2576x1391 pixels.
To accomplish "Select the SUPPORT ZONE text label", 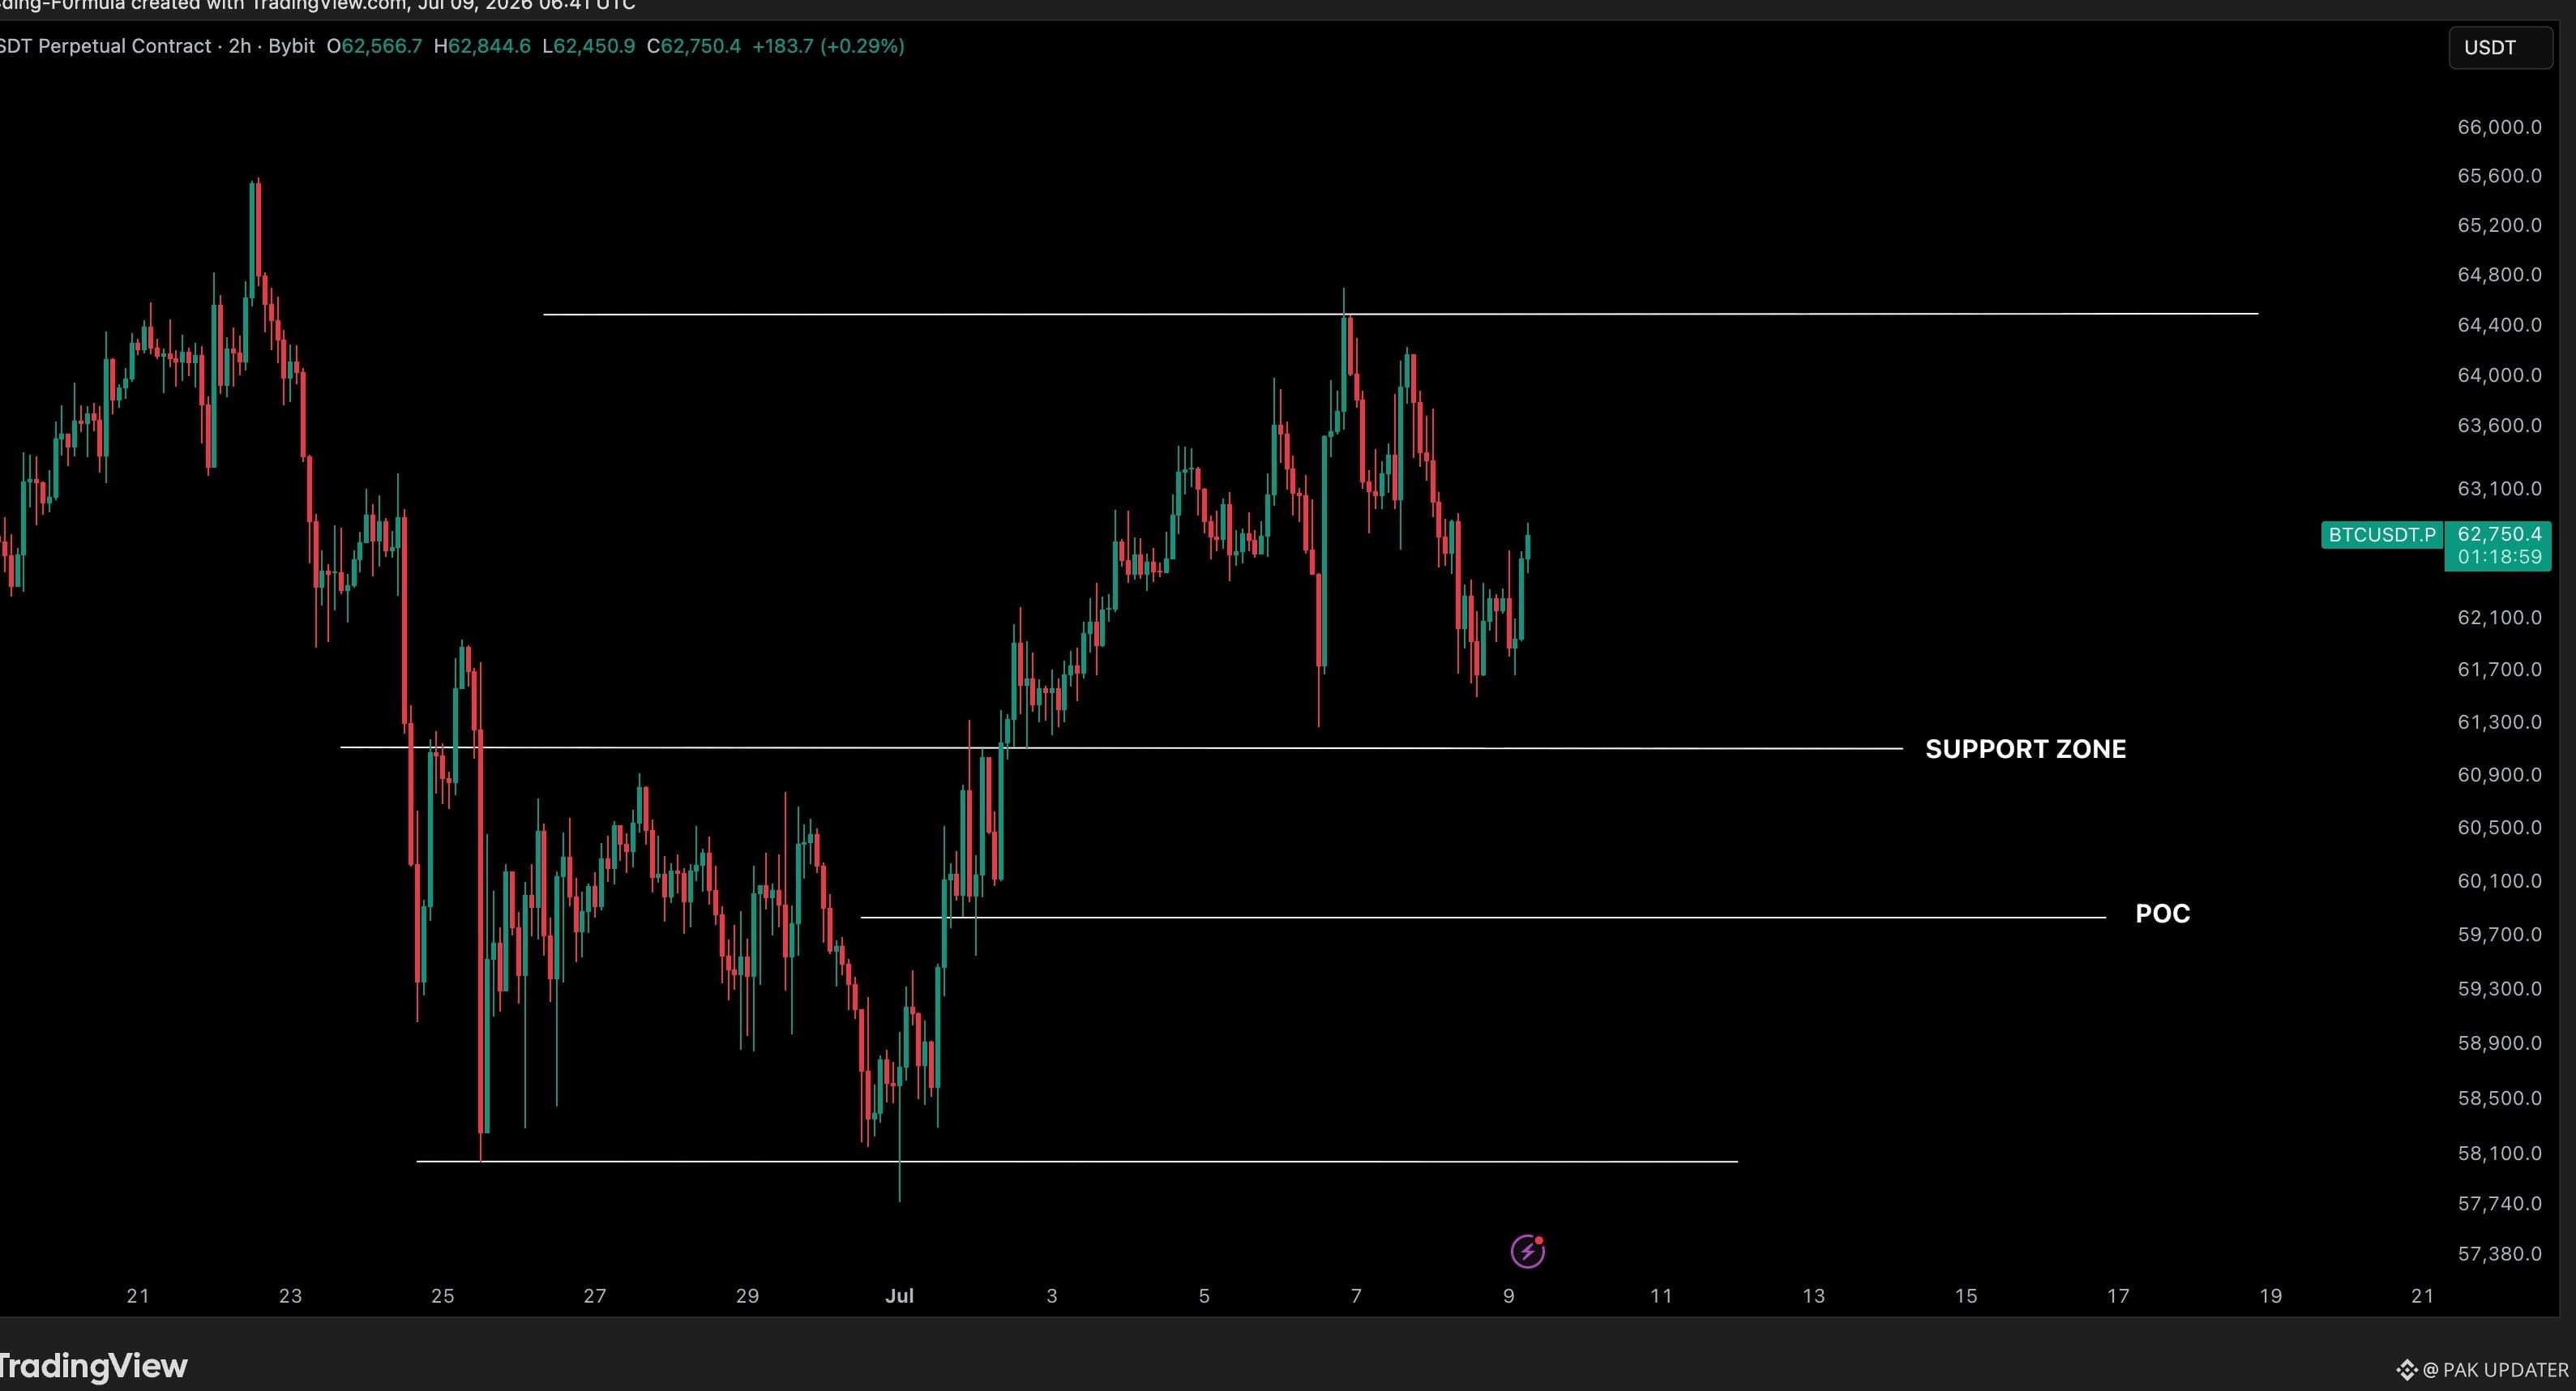I will click(2025, 749).
